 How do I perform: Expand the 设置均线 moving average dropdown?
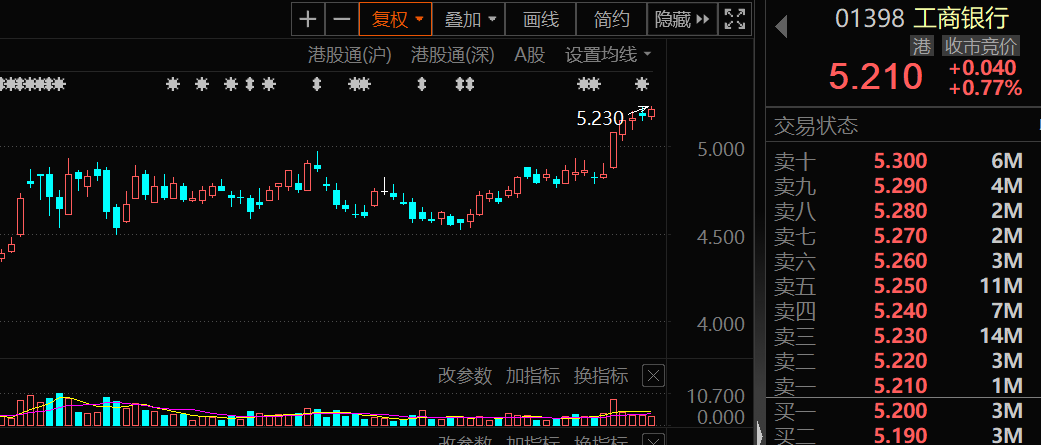(608, 54)
